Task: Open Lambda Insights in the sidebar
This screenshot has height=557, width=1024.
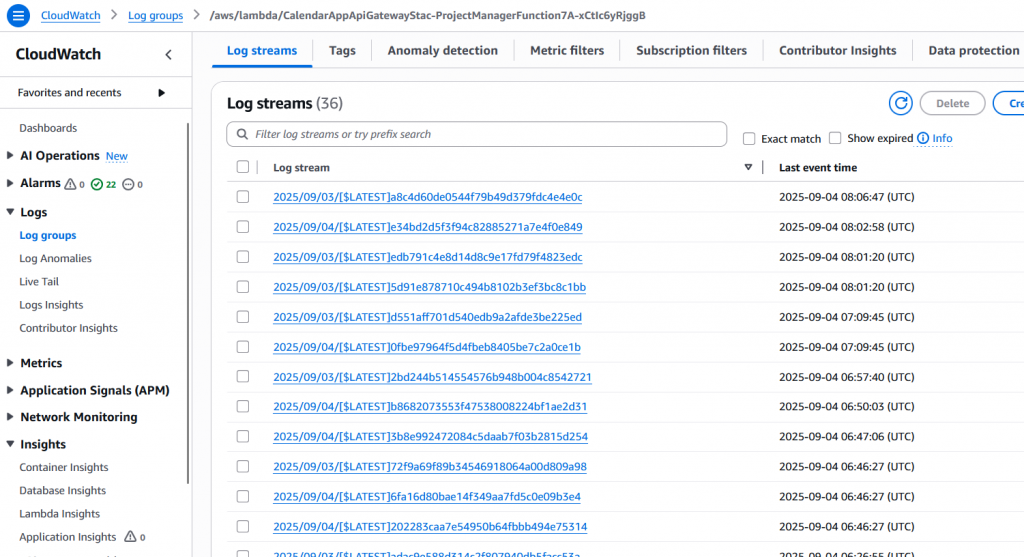Action: pyautogui.click(x=59, y=514)
